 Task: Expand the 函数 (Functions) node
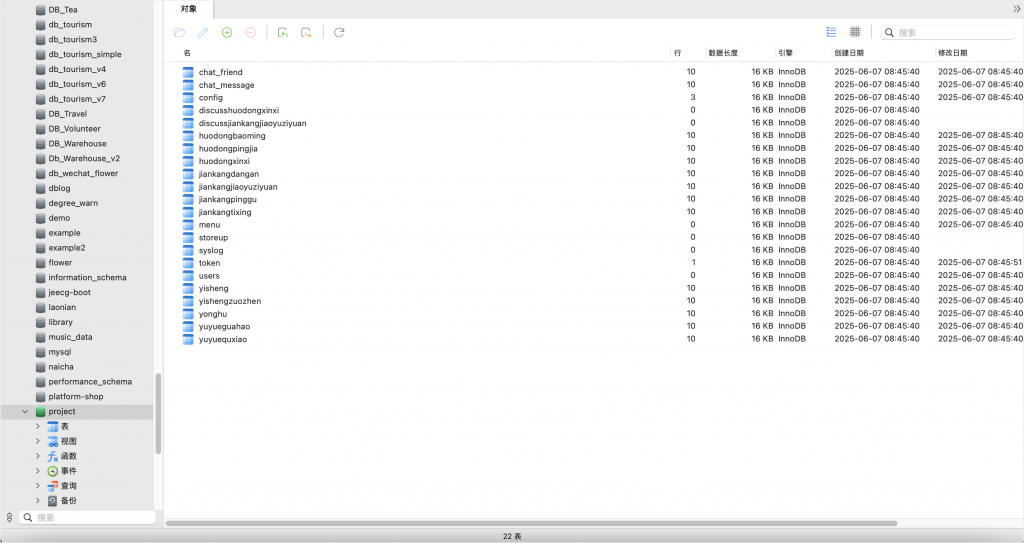[38, 456]
